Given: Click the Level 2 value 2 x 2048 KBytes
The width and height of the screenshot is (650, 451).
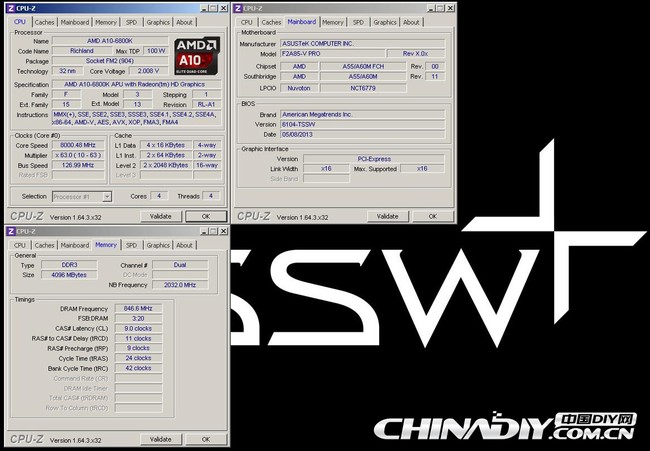Looking at the screenshot, I should (x=165, y=165).
